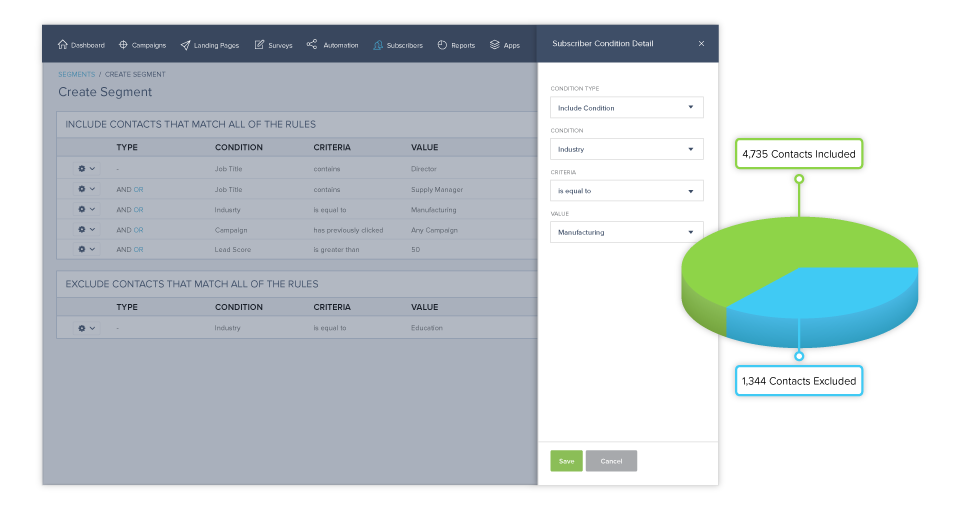Click the Automation workflow icon
960x510 pixels.
[312, 45]
